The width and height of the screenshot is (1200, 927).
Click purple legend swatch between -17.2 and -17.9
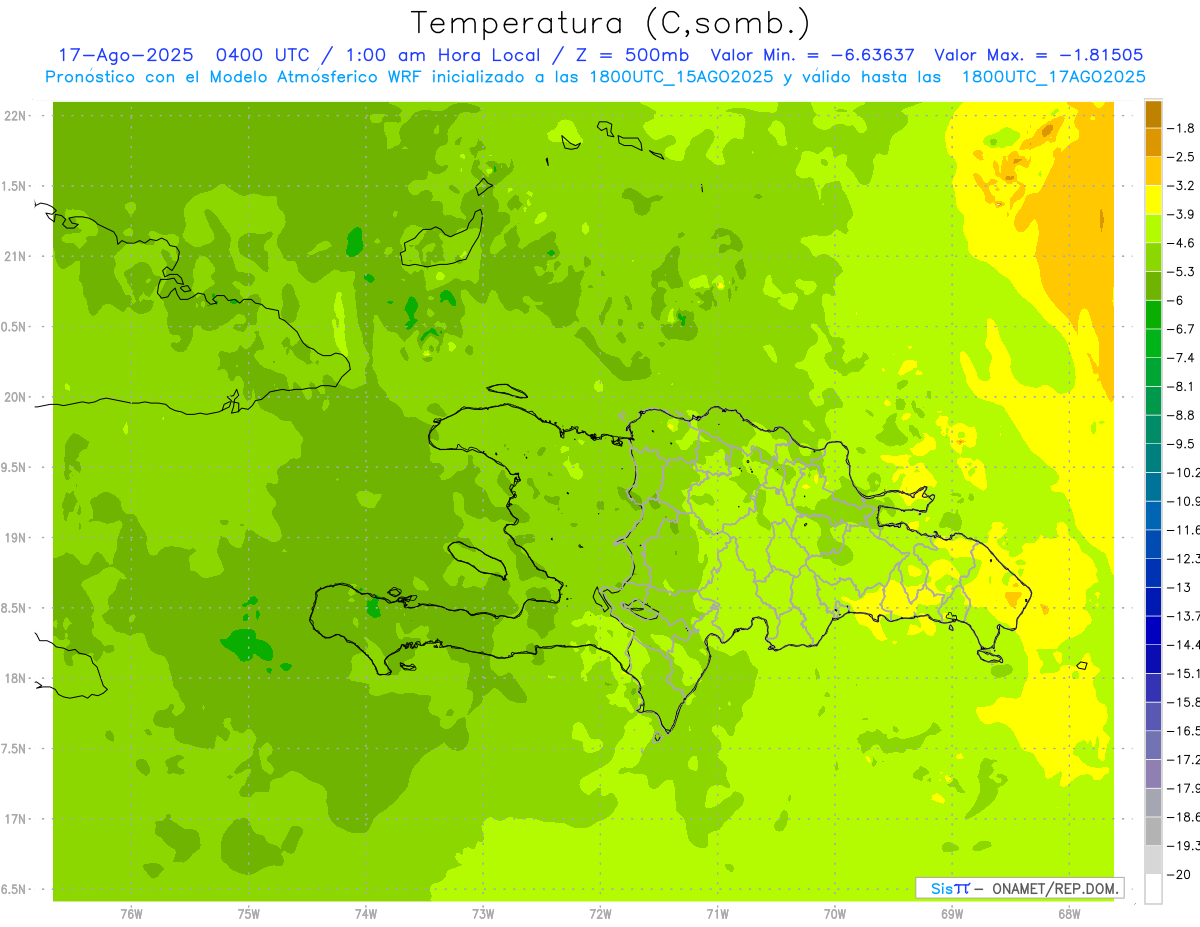coord(1154,774)
